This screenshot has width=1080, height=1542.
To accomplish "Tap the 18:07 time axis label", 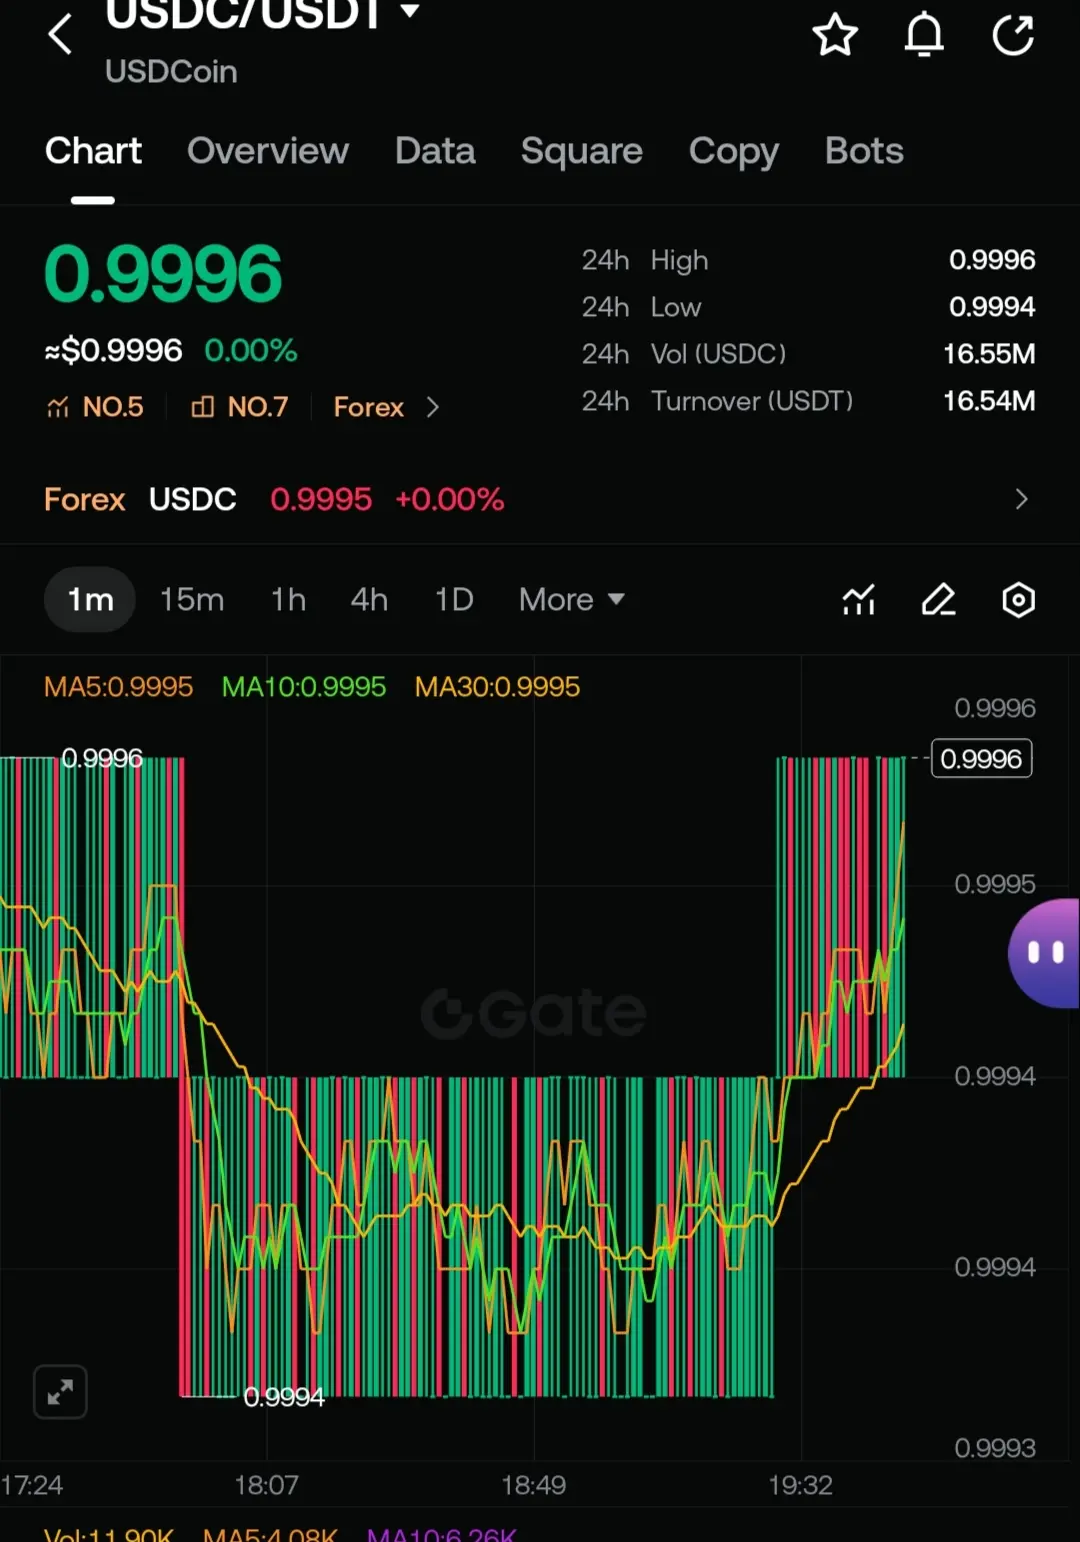I will [x=266, y=1485].
